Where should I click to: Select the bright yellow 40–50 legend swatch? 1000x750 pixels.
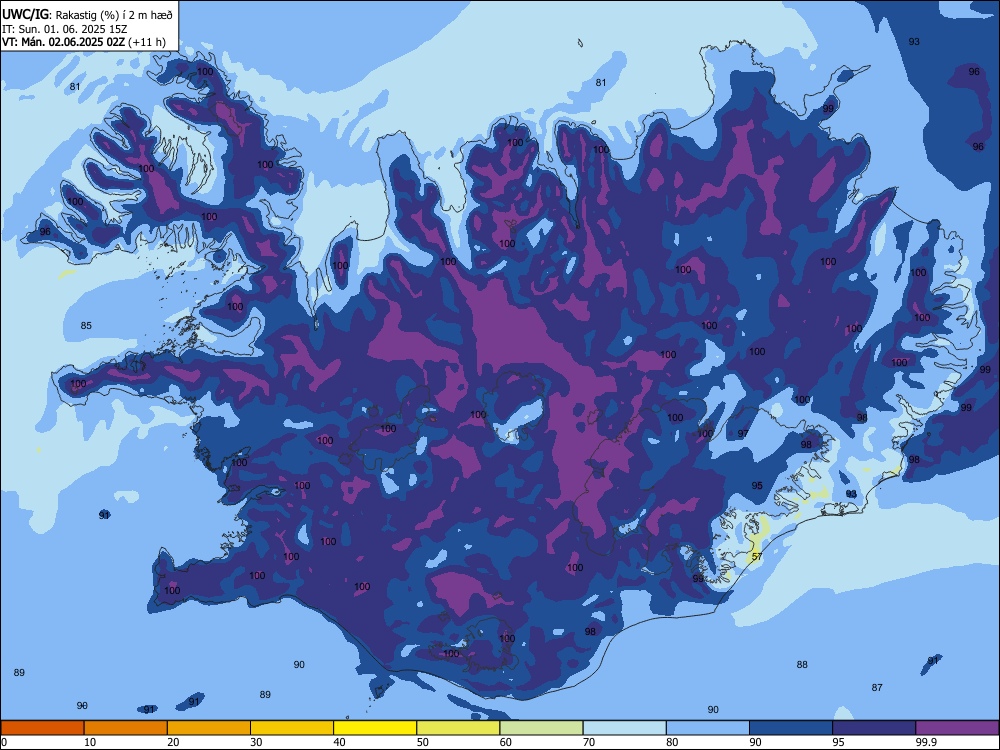[375, 728]
